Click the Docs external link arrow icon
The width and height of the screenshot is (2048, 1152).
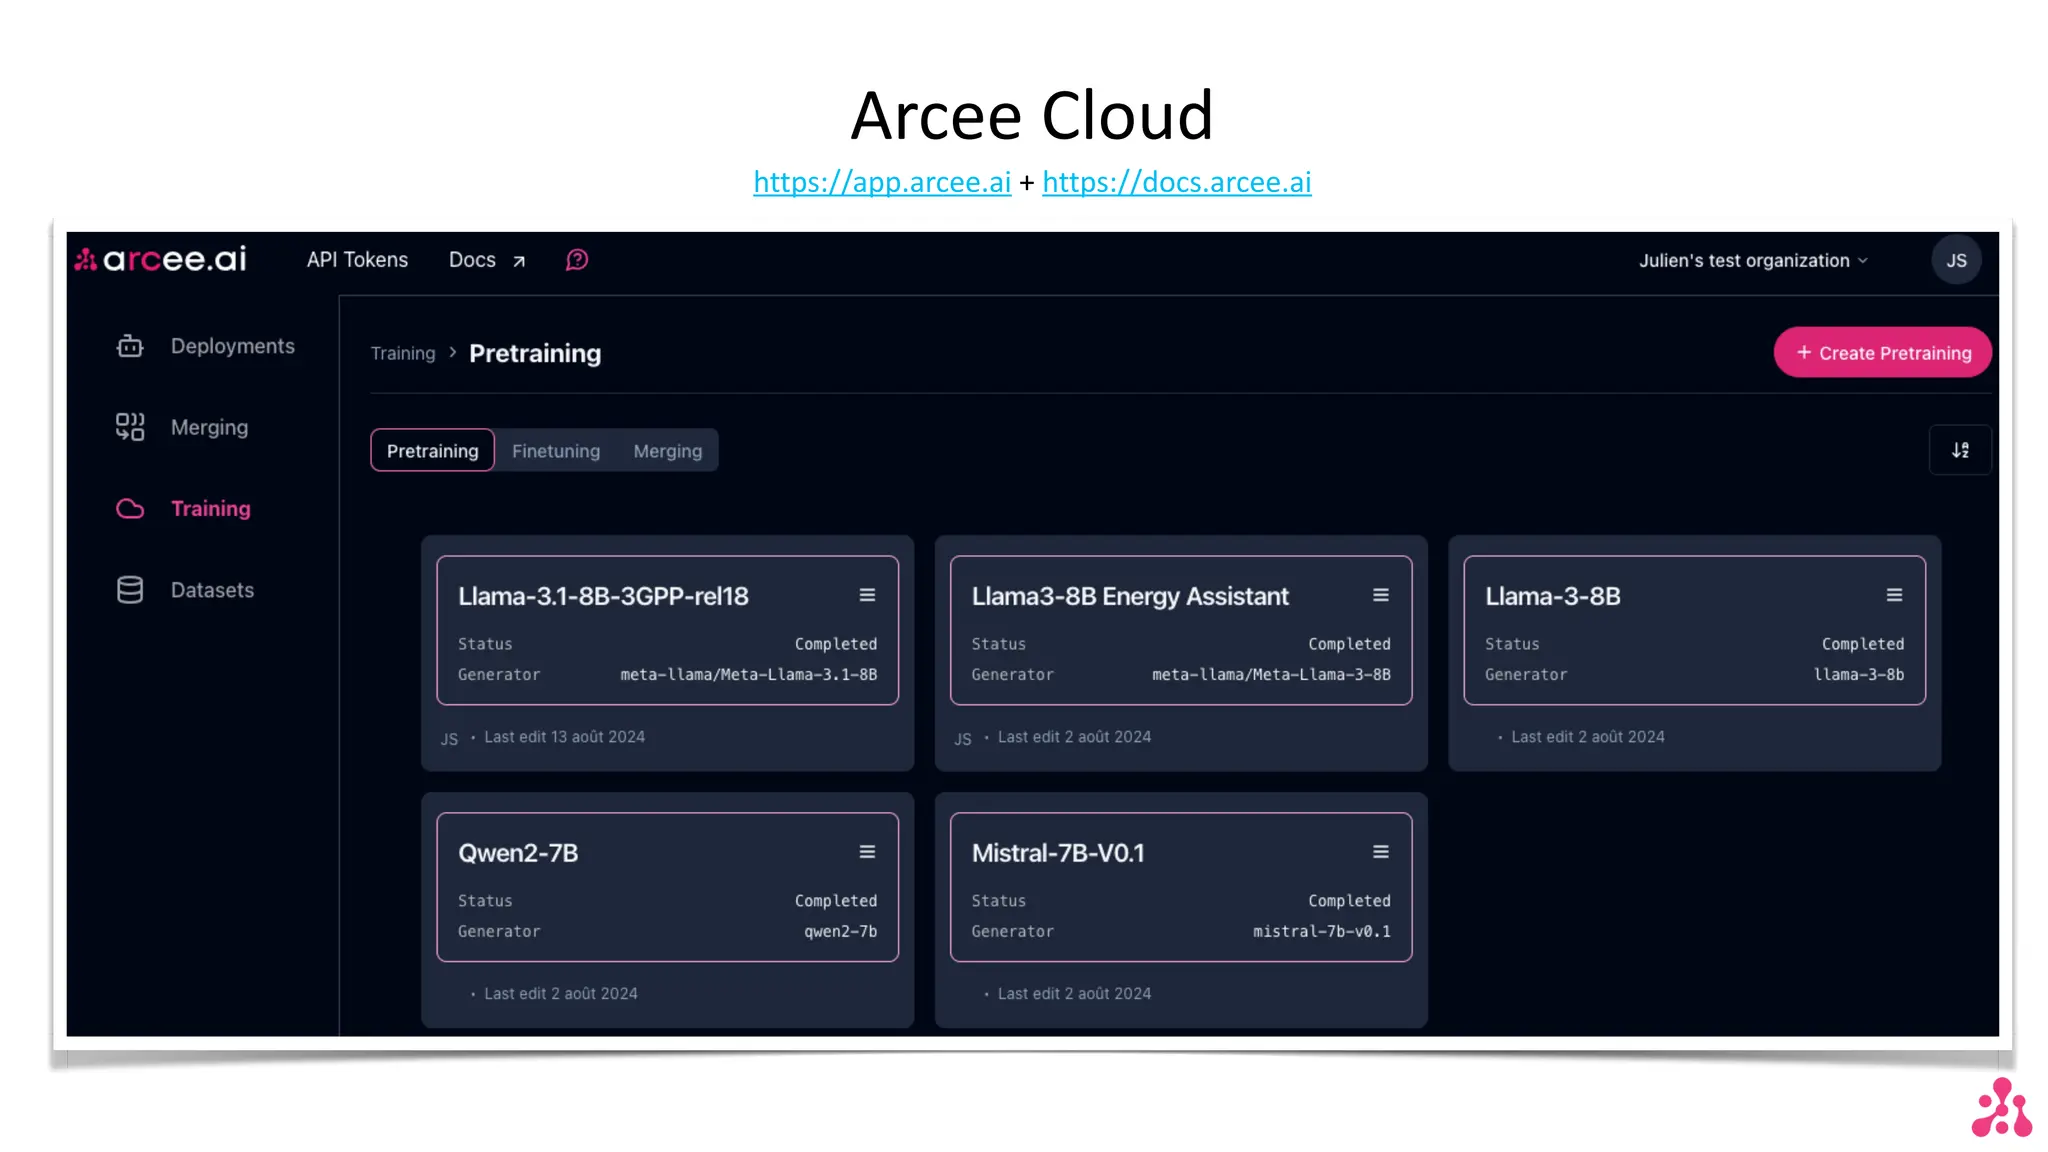click(519, 261)
